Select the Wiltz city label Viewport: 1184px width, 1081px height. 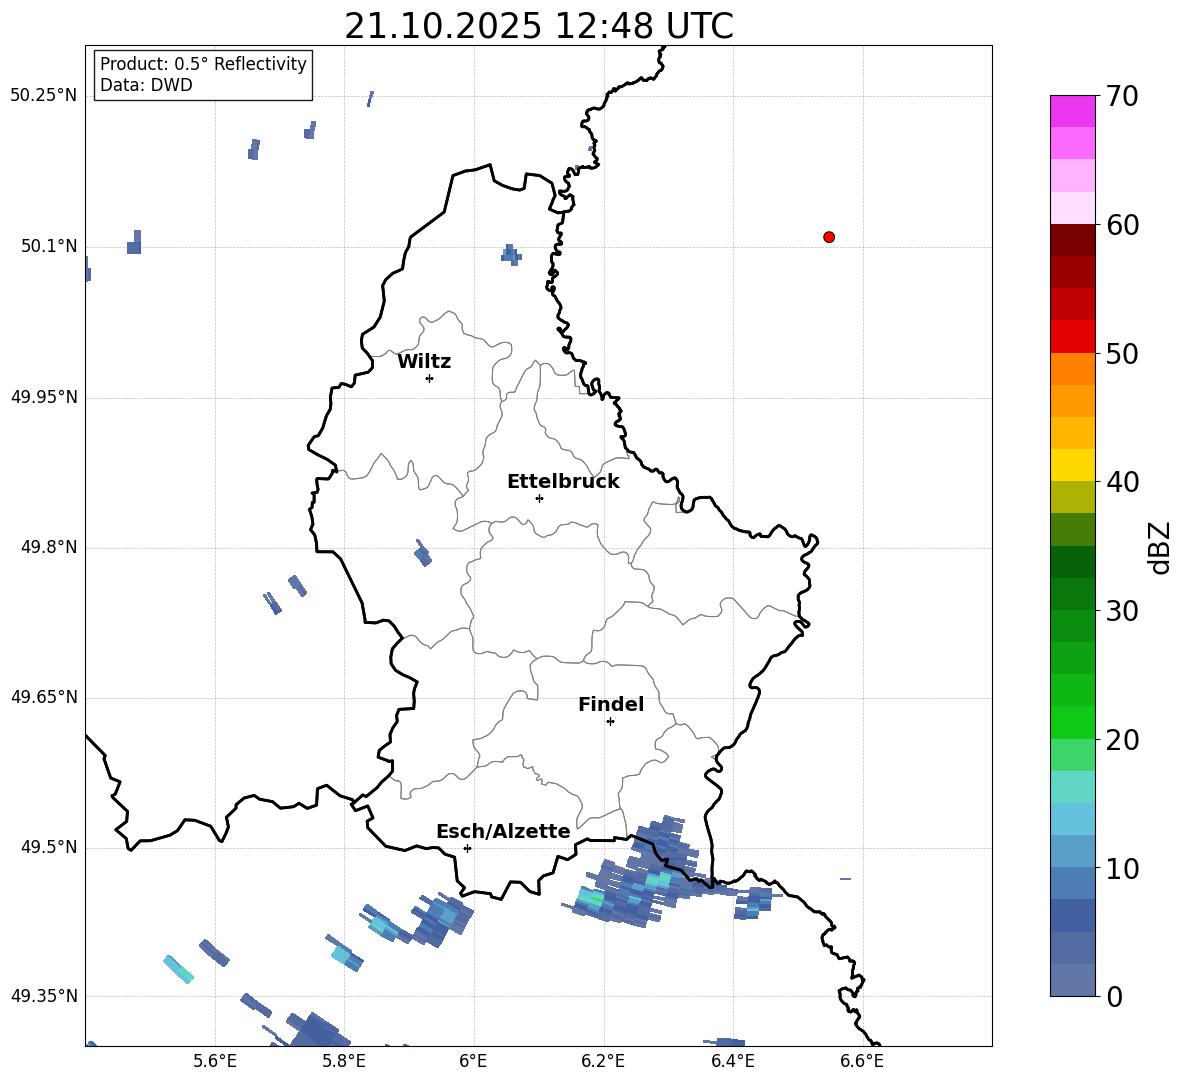424,362
